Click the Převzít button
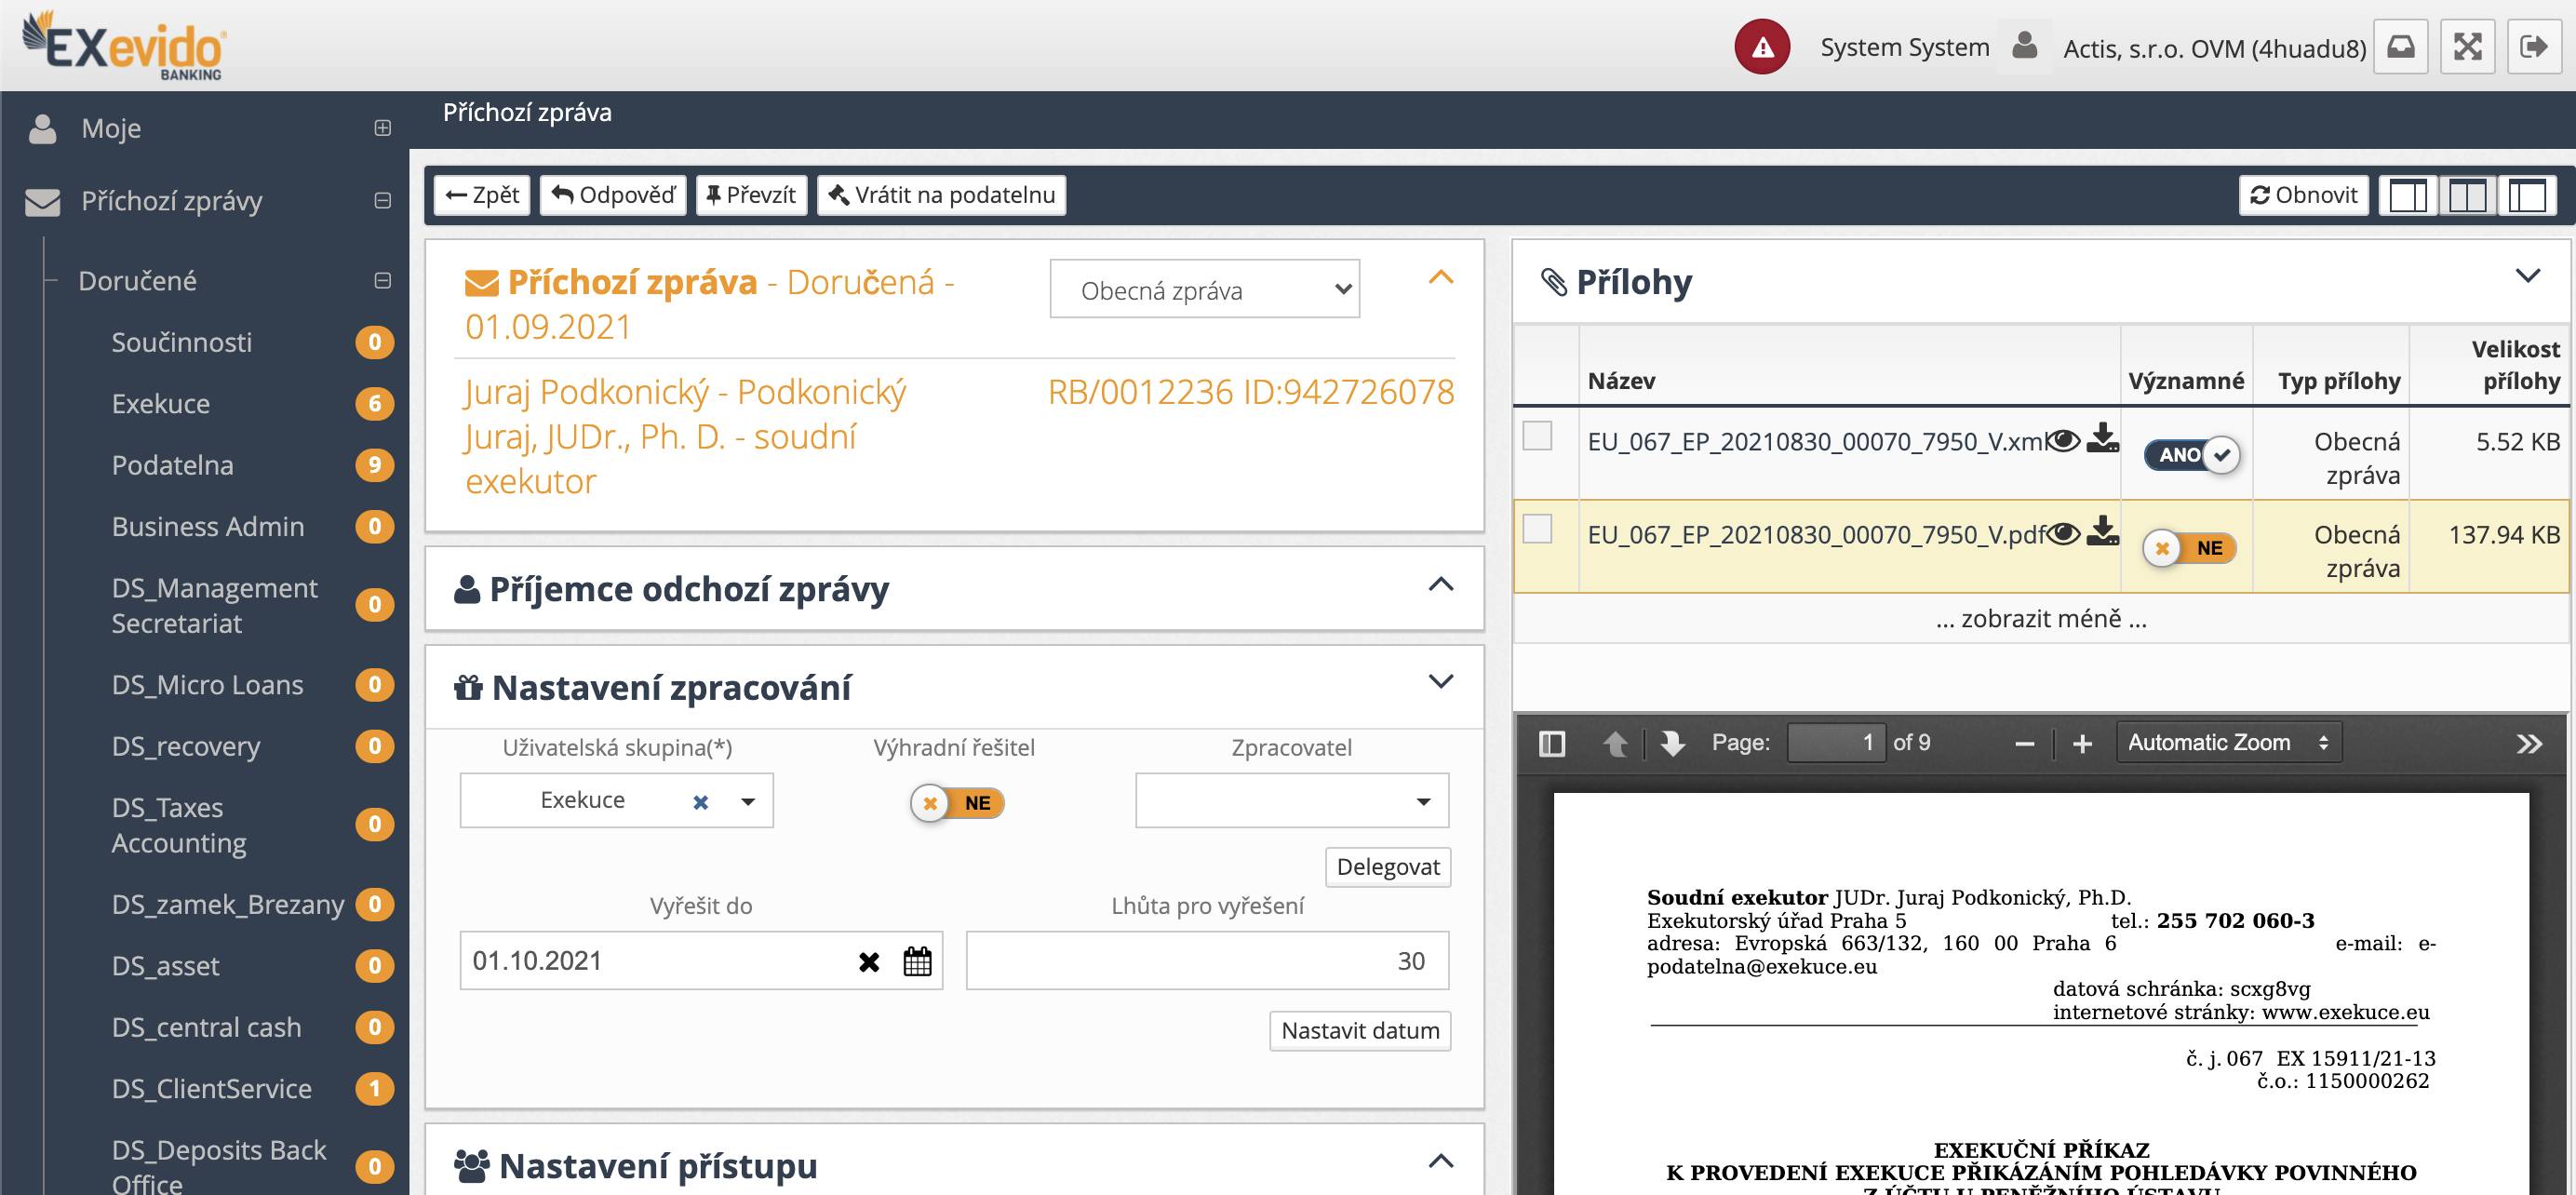The height and width of the screenshot is (1195, 2576). (x=751, y=195)
